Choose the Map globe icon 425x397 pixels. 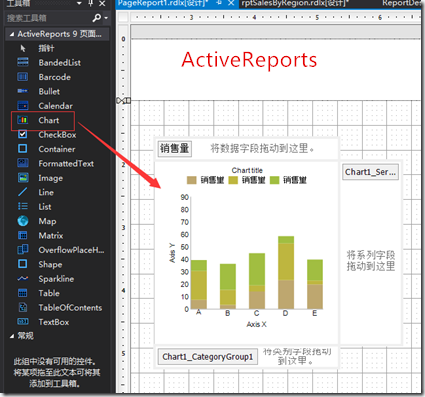click(x=23, y=221)
